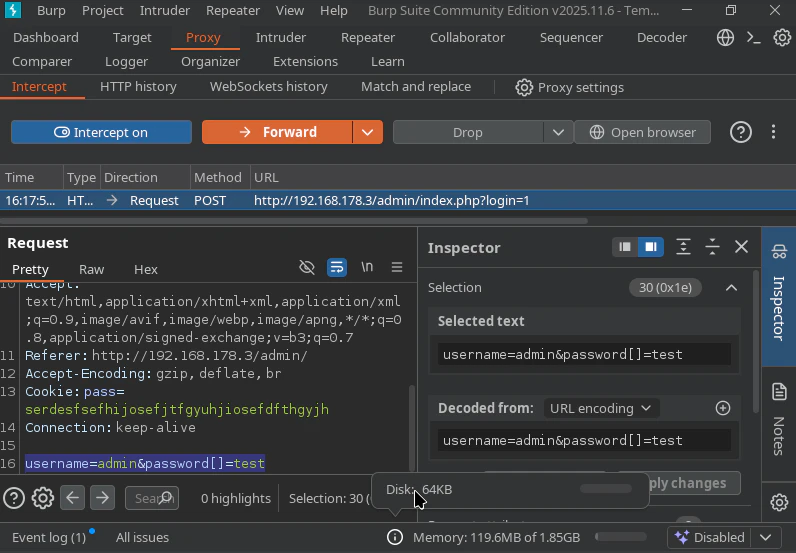Screen dimensions: 796x553
Task: Add another decoding with plus icon
Action: (x=723, y=408)
